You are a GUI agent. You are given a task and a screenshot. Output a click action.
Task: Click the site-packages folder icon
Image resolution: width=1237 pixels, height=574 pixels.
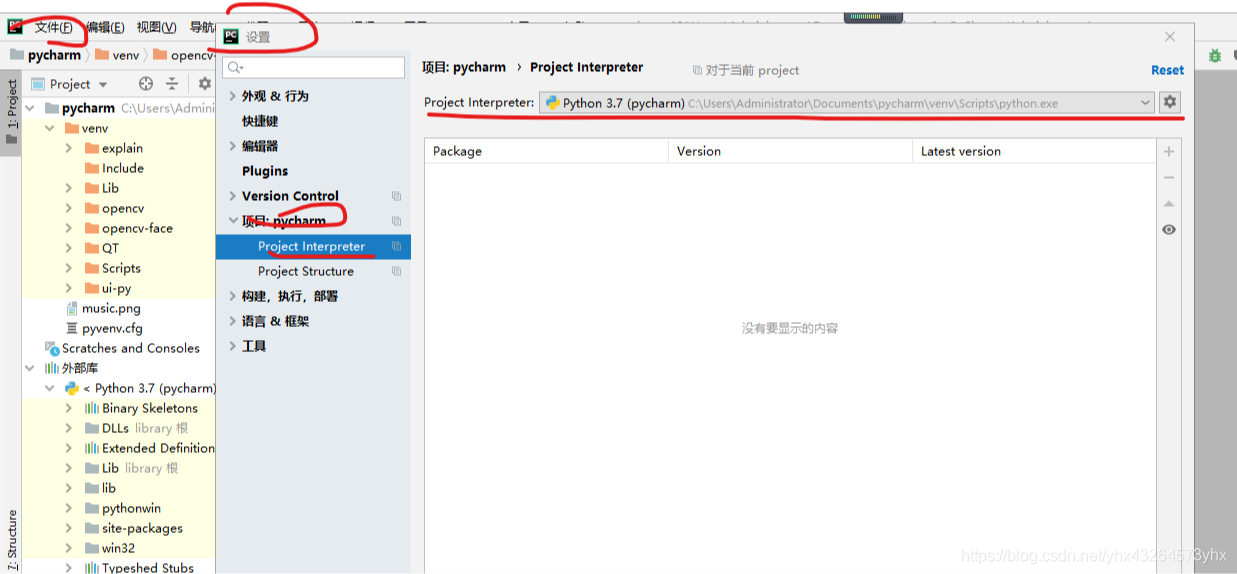(x=92, y=528)
